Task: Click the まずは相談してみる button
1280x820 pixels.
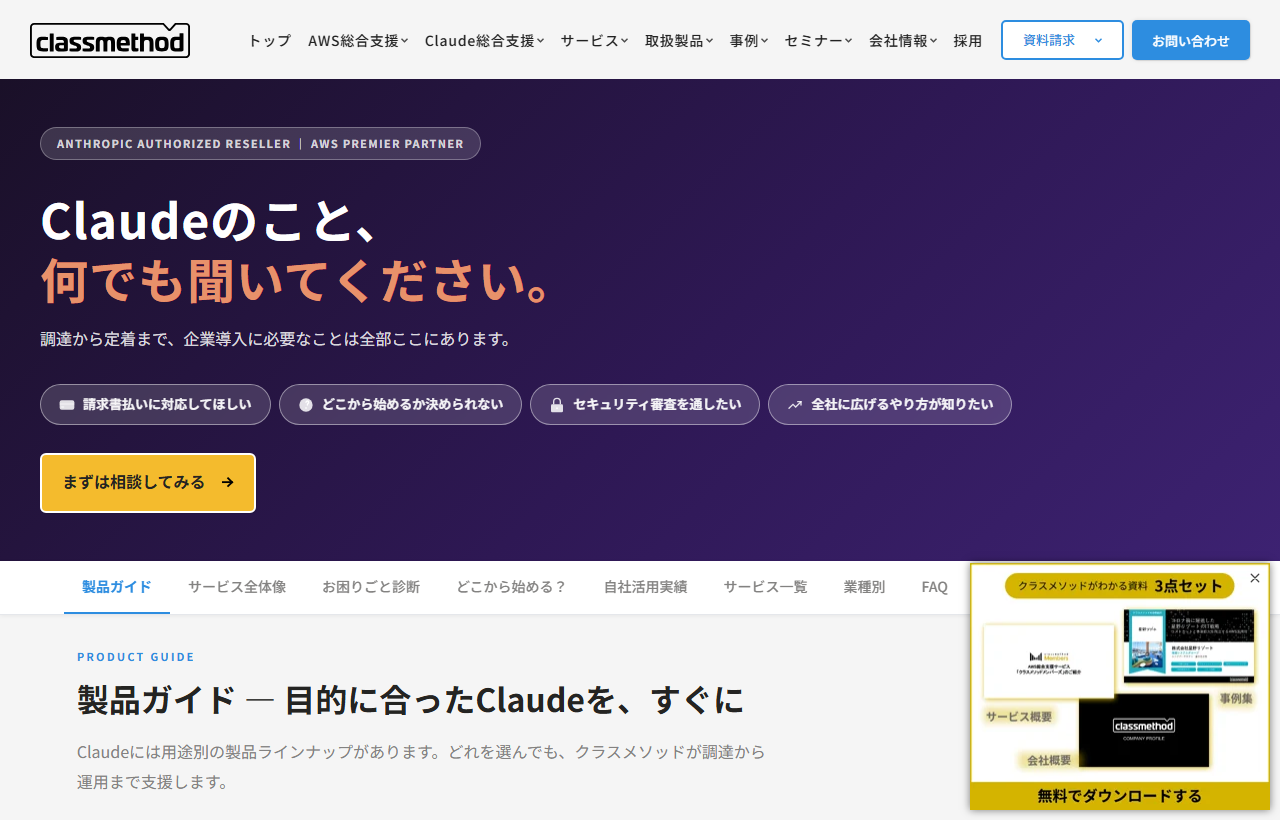Action: tap(148, 483)
